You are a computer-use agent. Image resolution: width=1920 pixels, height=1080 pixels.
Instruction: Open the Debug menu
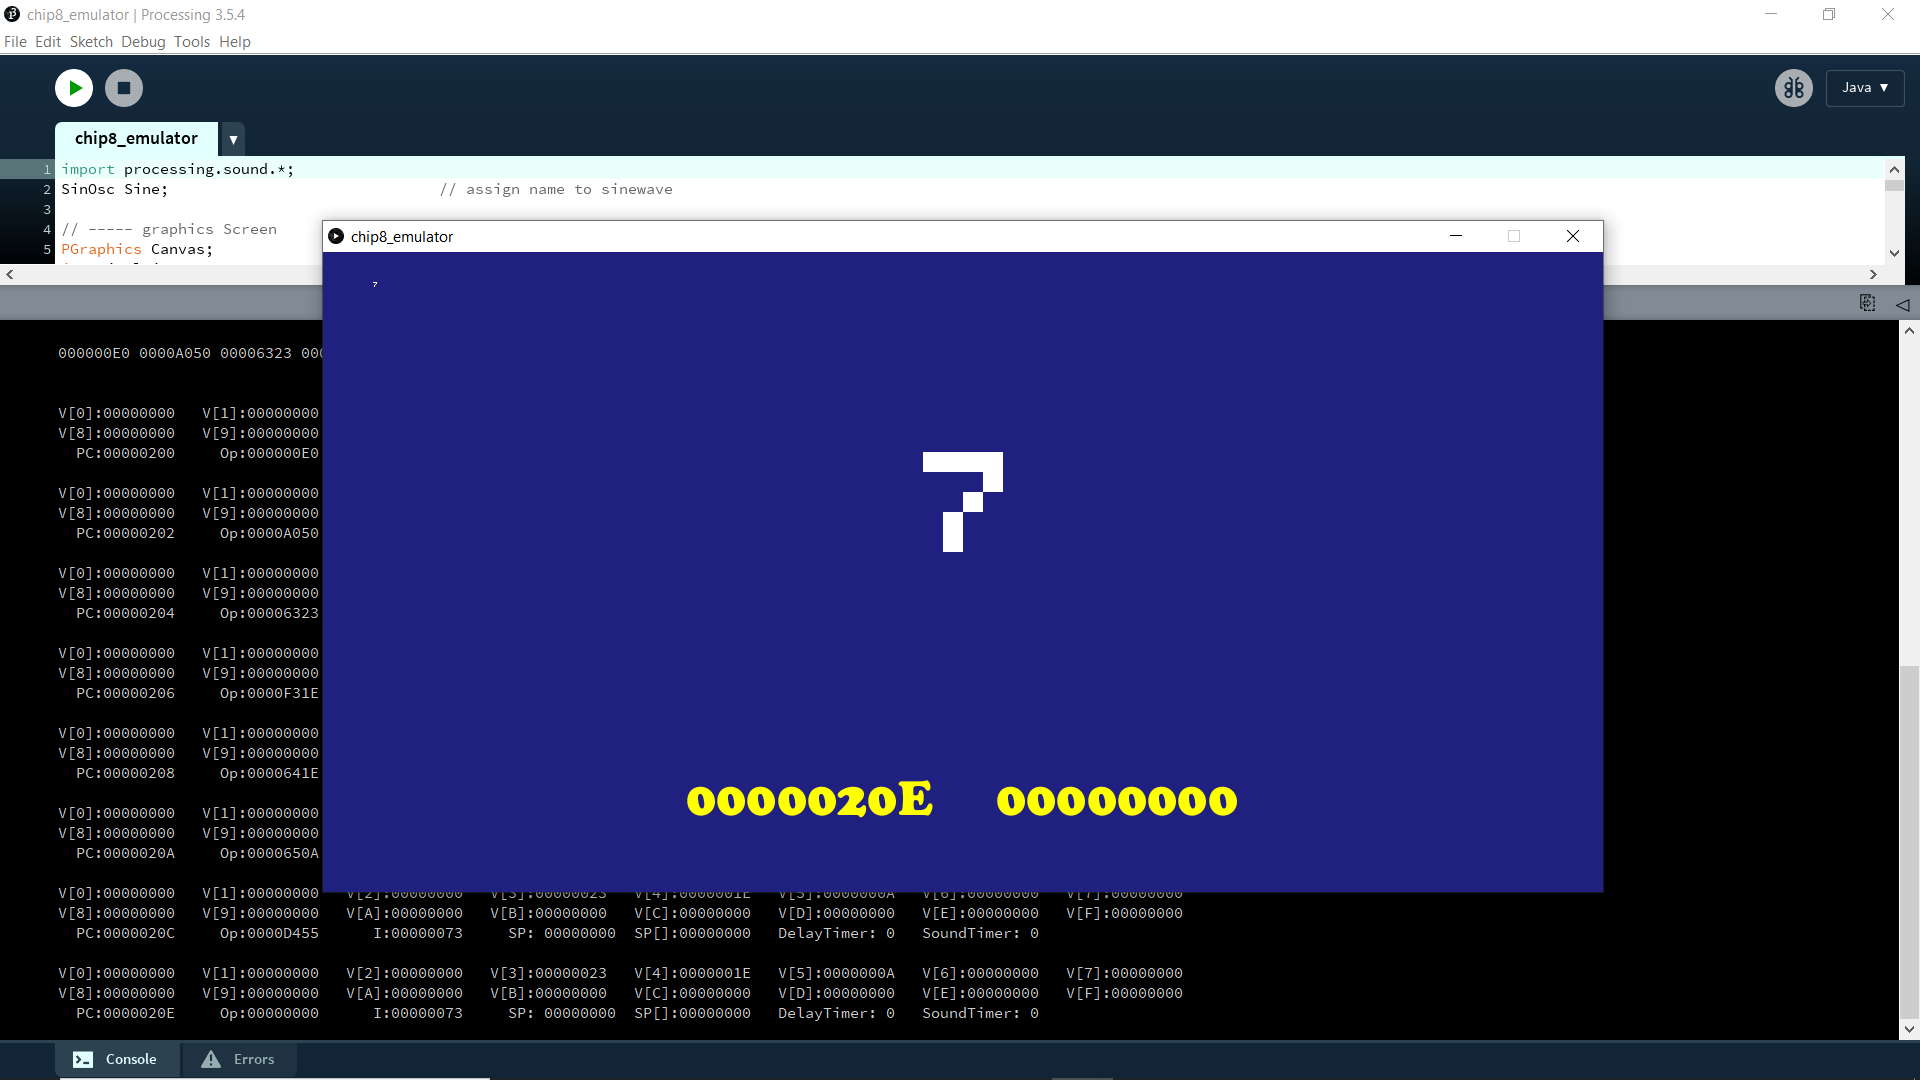[x=142, y=42]
